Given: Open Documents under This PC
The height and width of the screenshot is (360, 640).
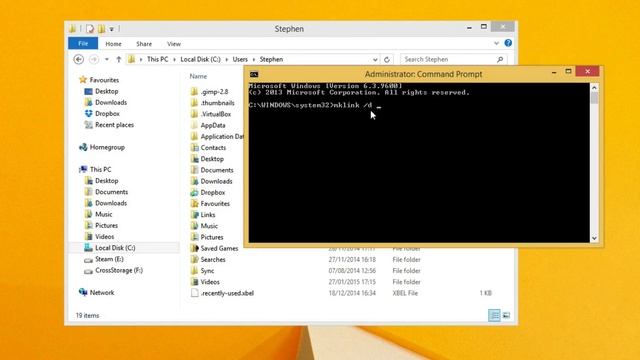Looking at the screenshot, I should pos(111,192).
